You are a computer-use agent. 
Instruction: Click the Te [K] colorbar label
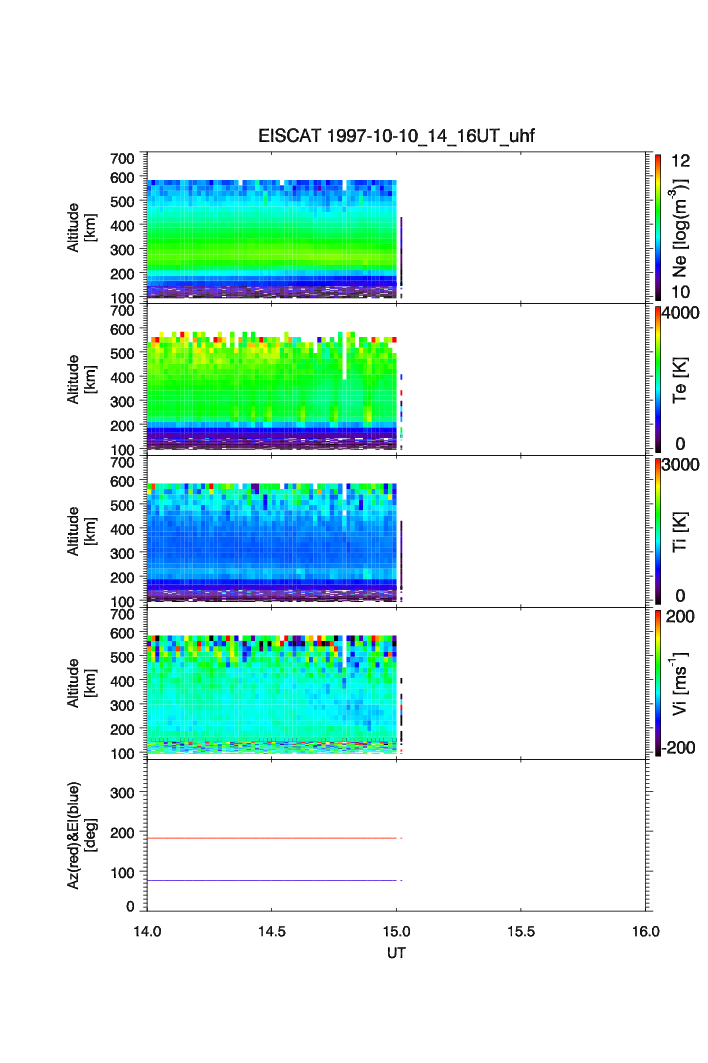pos(680,380)
